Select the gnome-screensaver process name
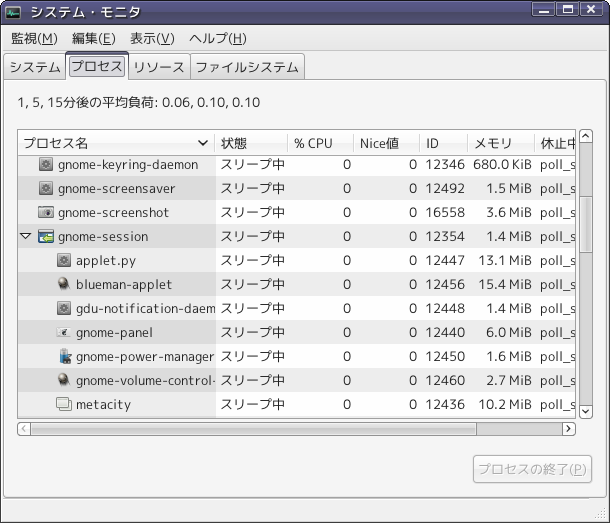Image resolution: width=610 pixels, height=523 pixels. [116, 189]
